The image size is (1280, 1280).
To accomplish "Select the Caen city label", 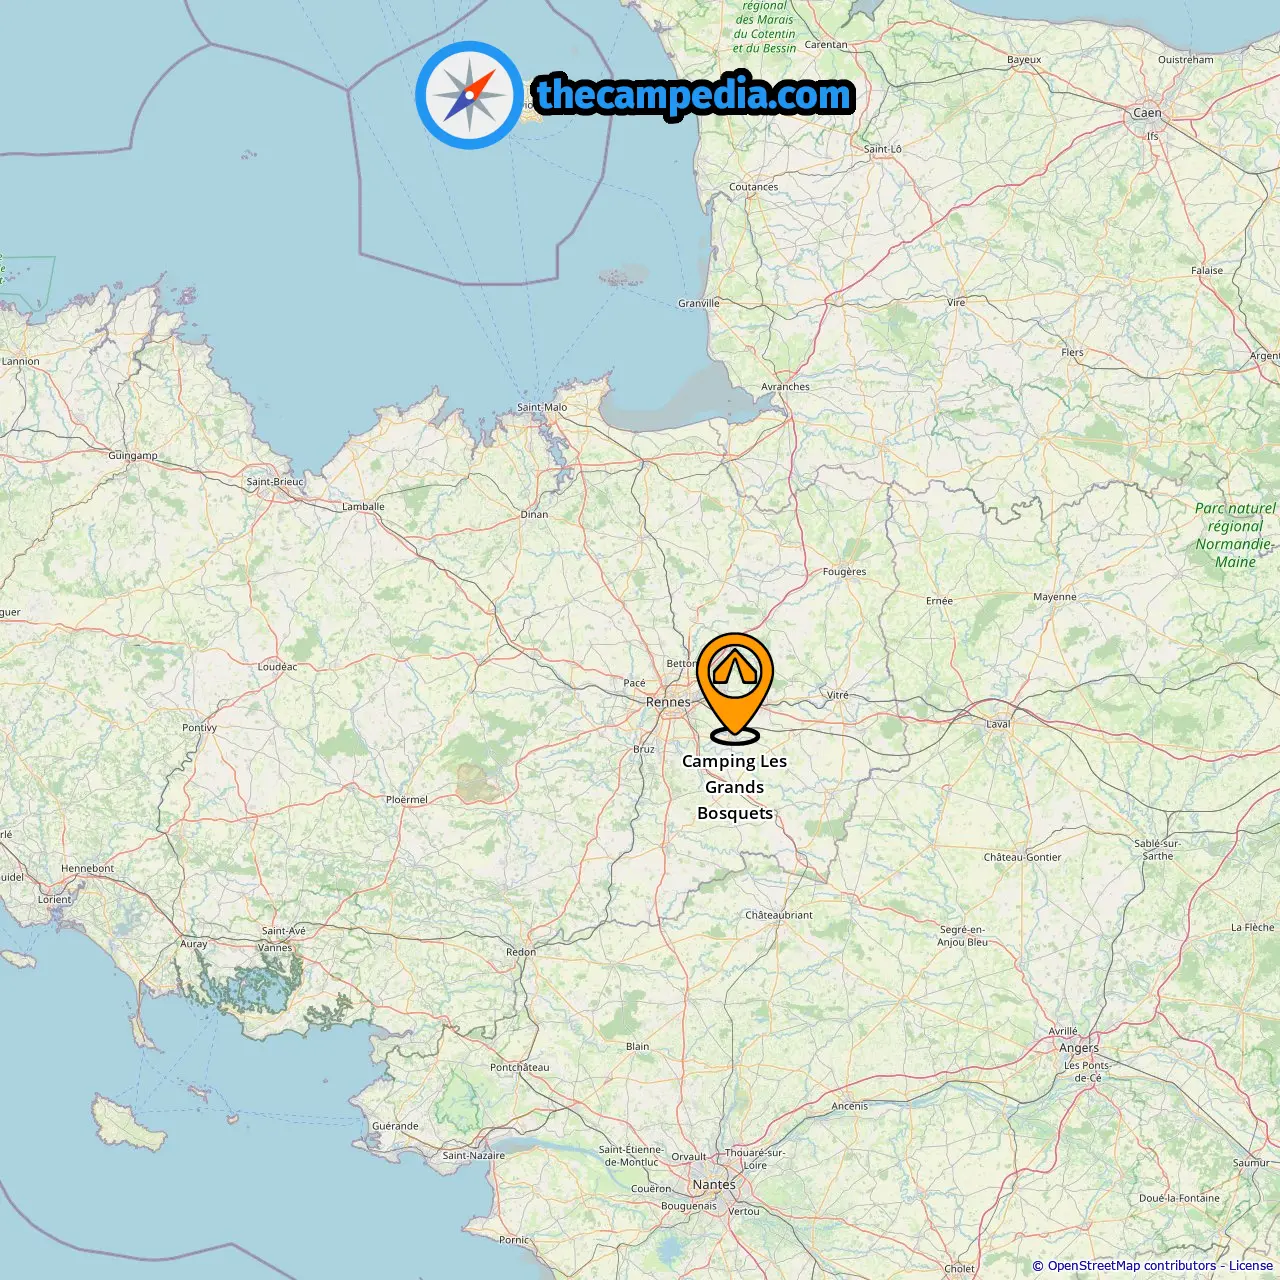I will [x=1147, y=113].
